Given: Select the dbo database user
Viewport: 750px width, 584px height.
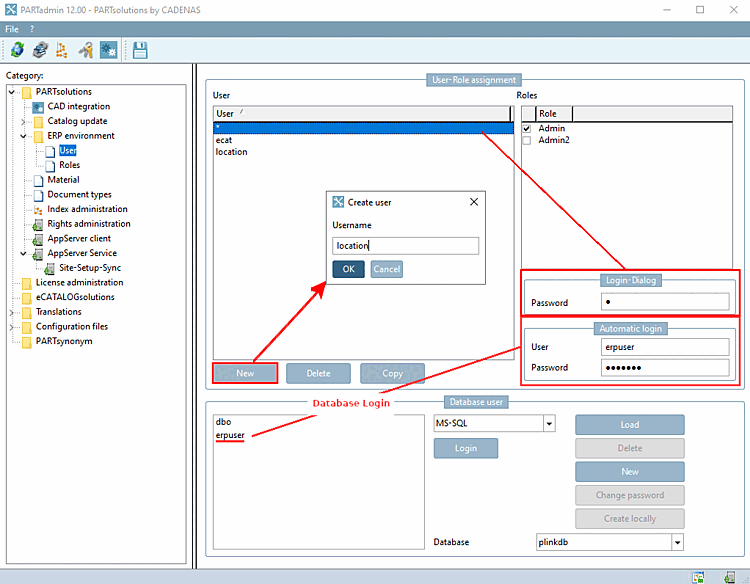Looking at the screenshot, I should point(223,422).
